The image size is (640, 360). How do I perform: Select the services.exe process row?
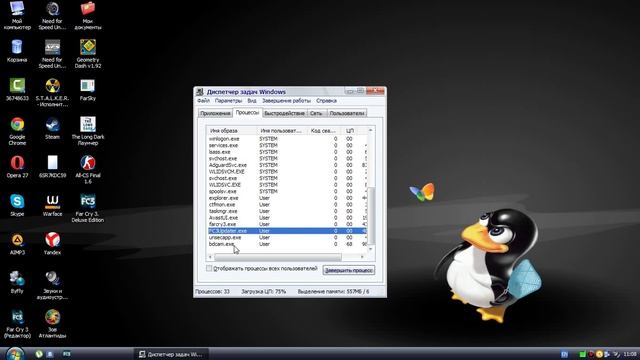pyautogui.click(x=287, y=145)
